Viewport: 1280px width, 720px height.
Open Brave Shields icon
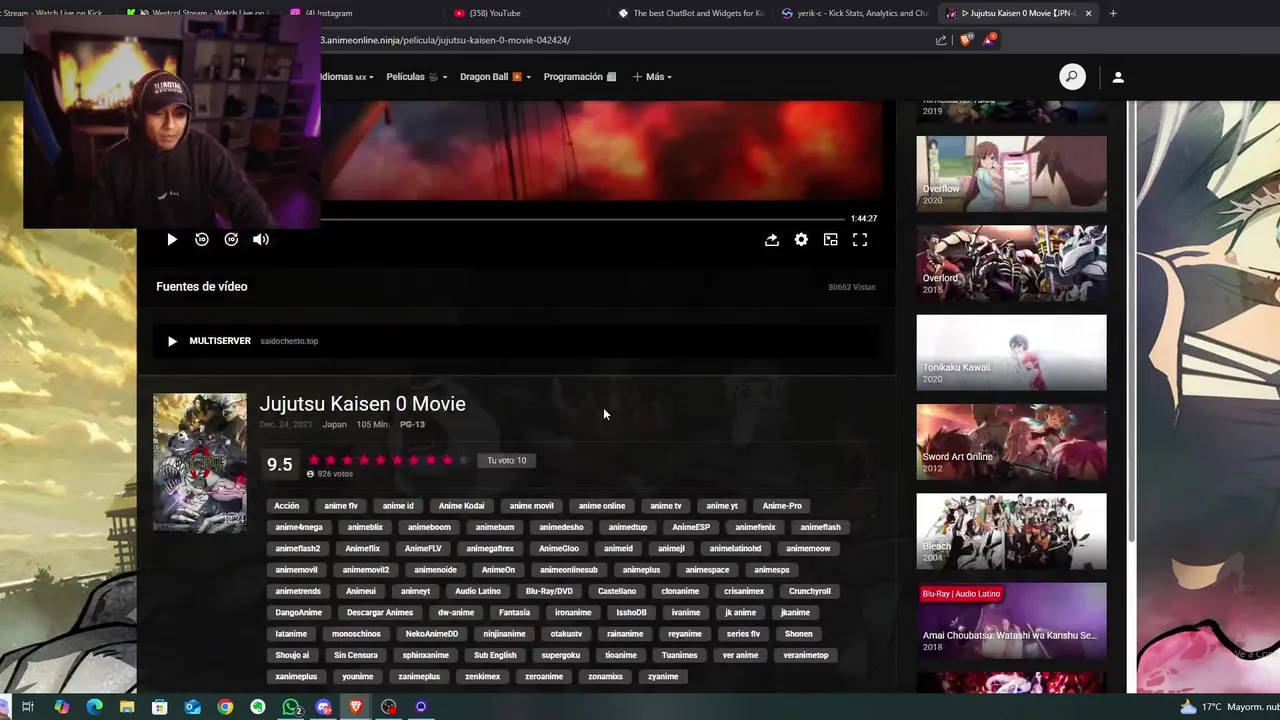tap(965, 40)
